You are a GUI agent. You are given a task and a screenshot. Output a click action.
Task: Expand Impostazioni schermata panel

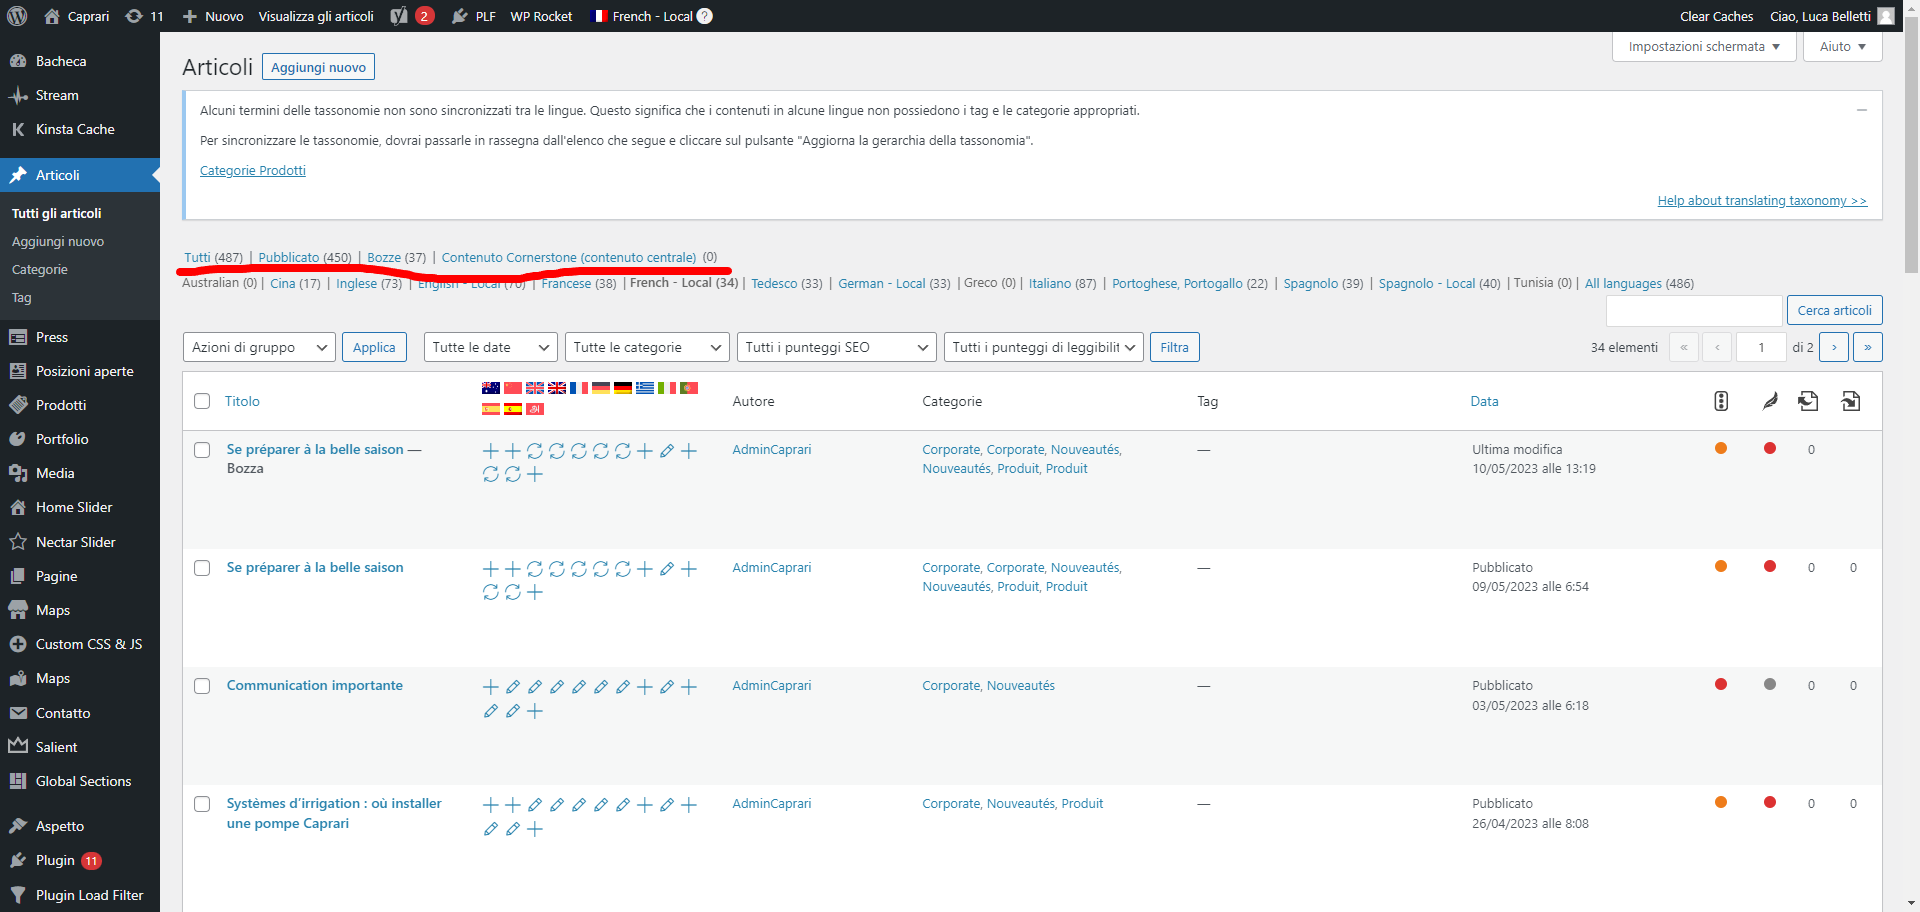[x=1704, y=46]
